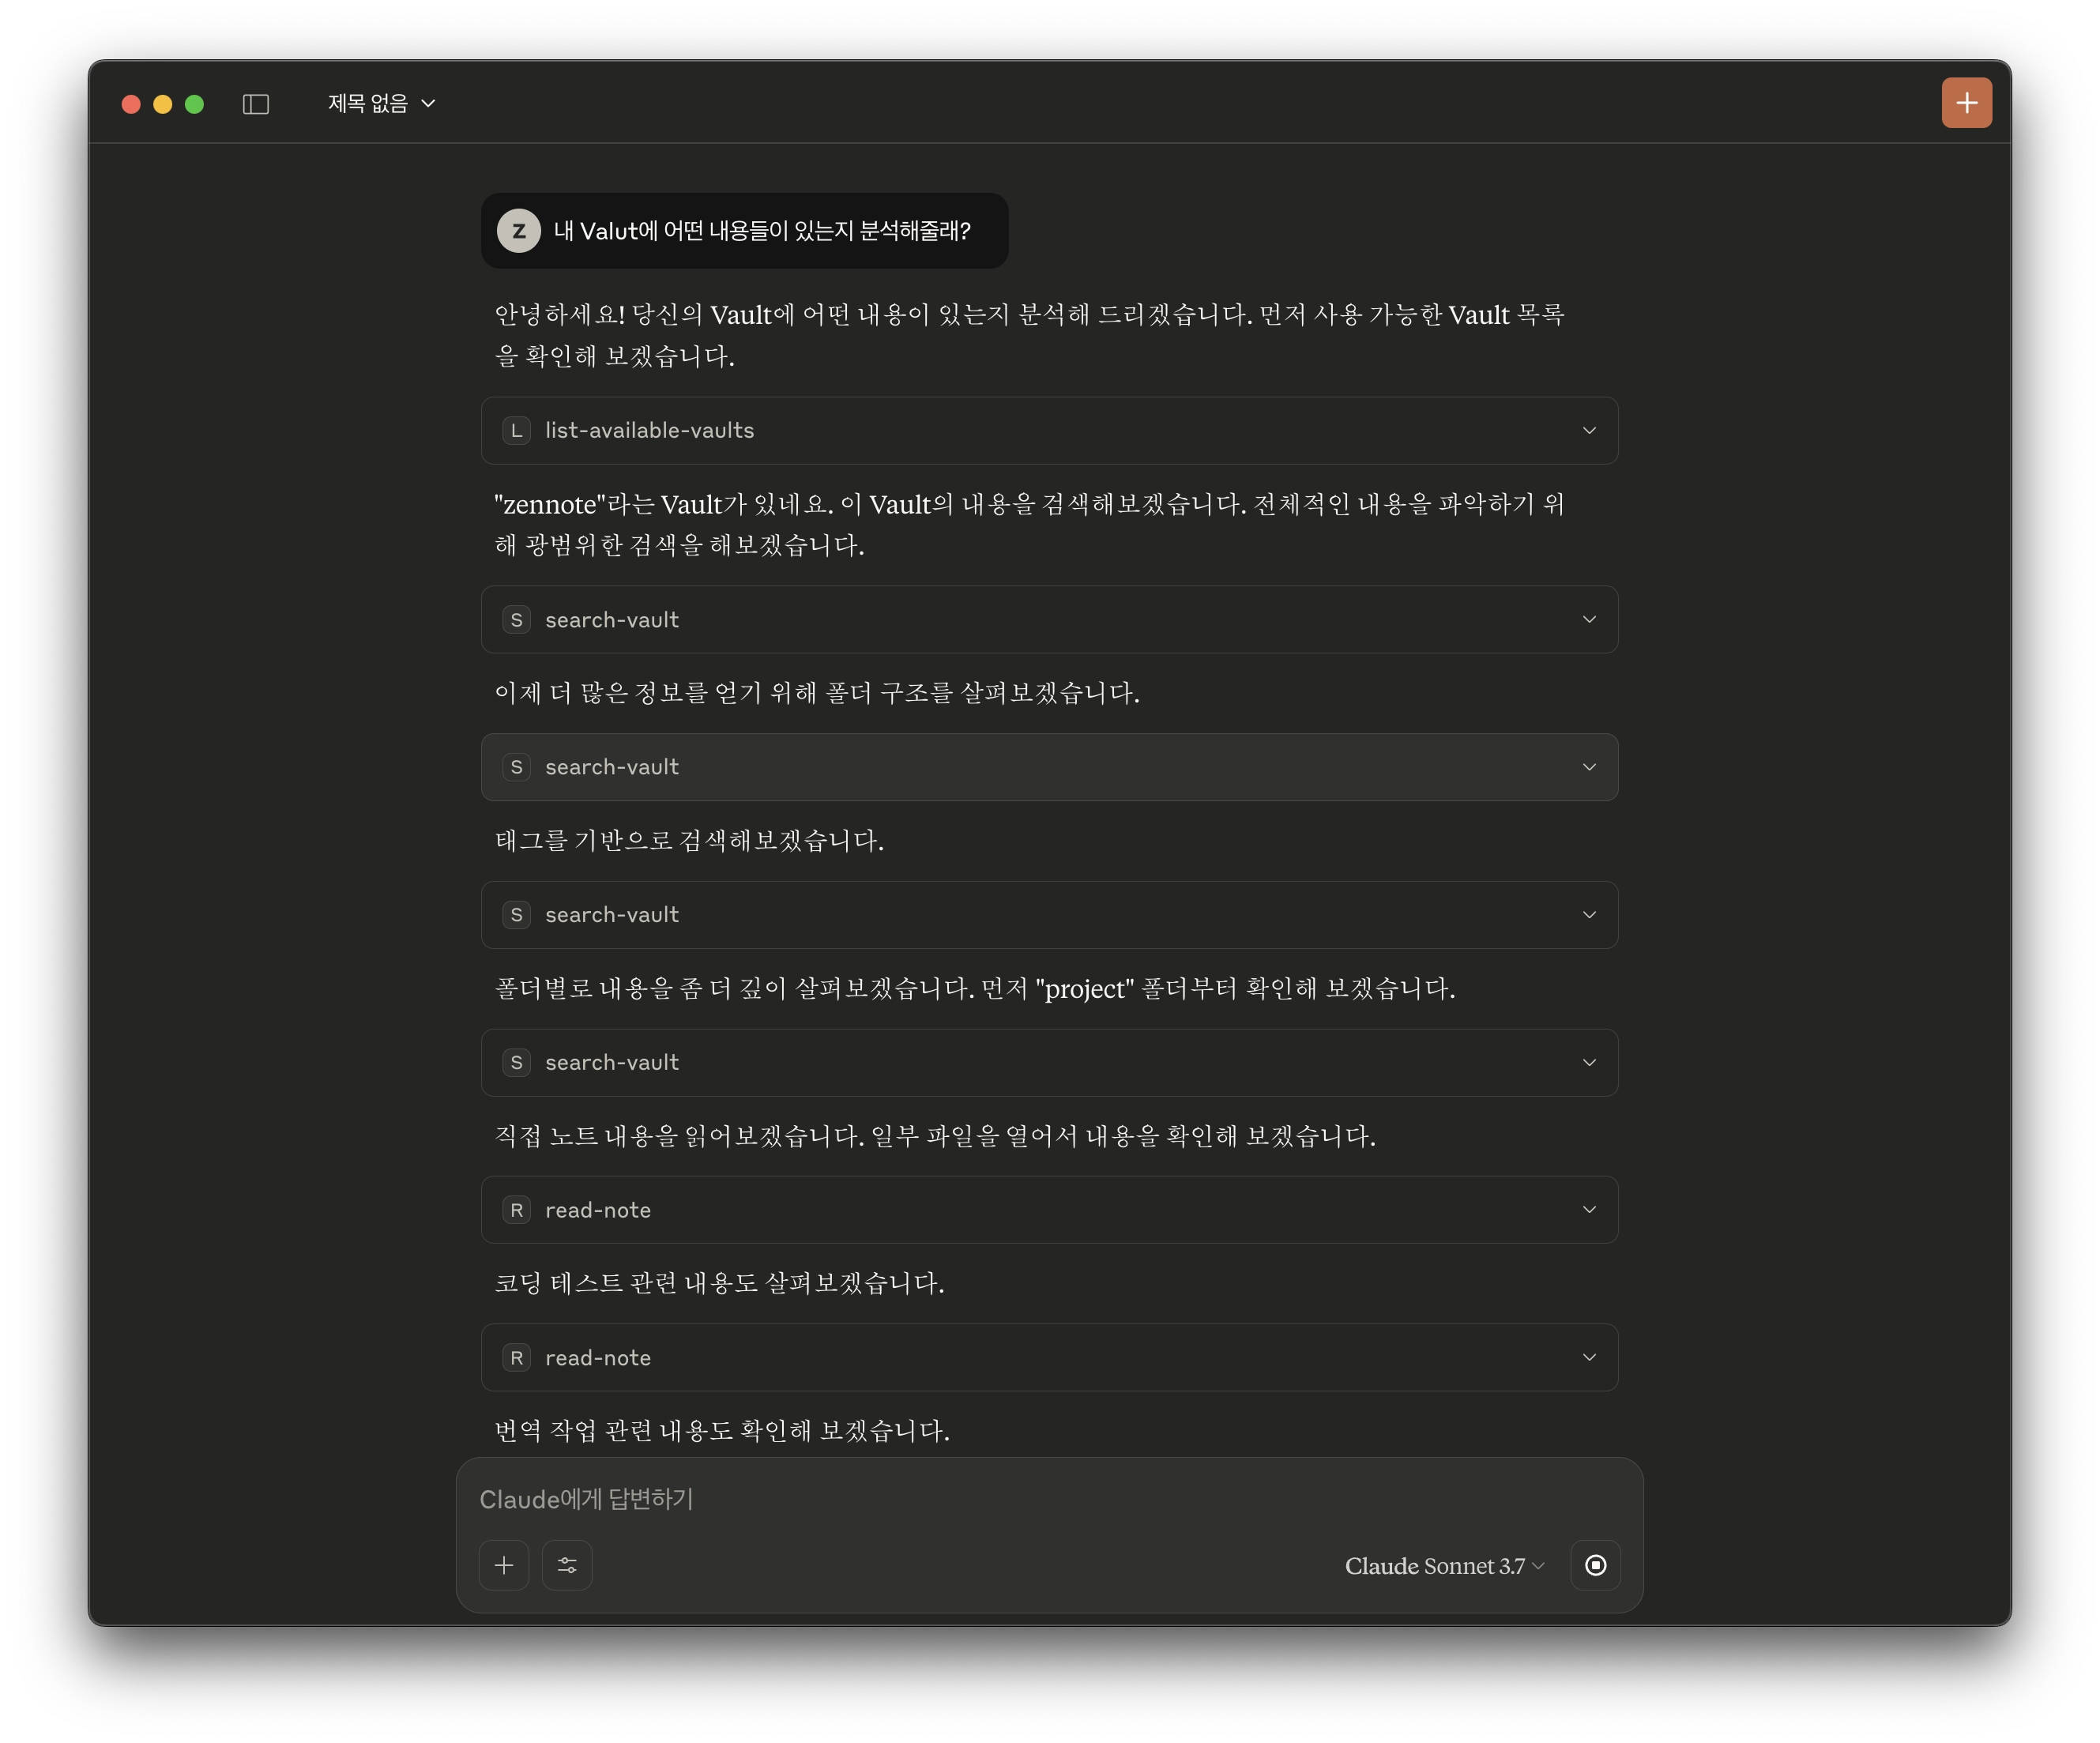Click the greeting paragraph starting '안녕하세요!'
This screenshot has width=2100, height=1743.
[1030, 335]
